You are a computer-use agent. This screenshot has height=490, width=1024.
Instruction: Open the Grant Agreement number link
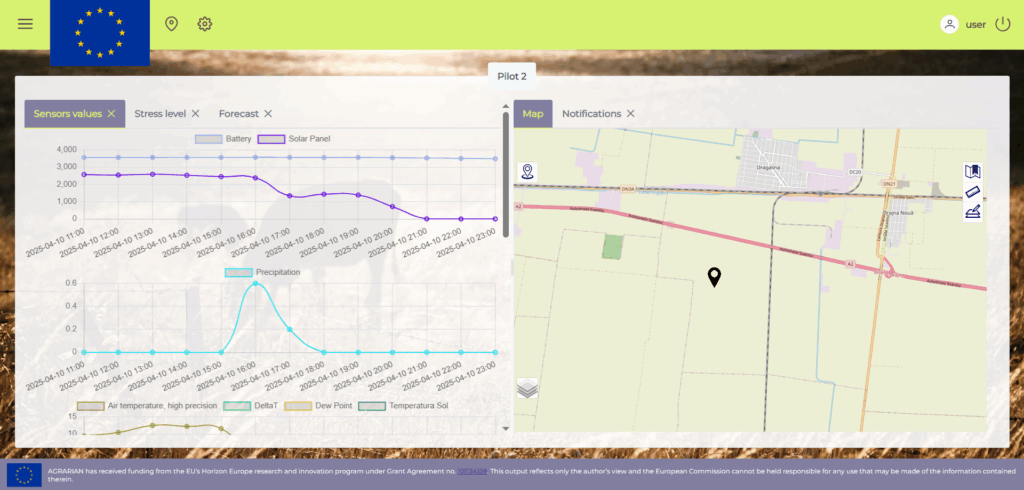[x=472, y=470]
